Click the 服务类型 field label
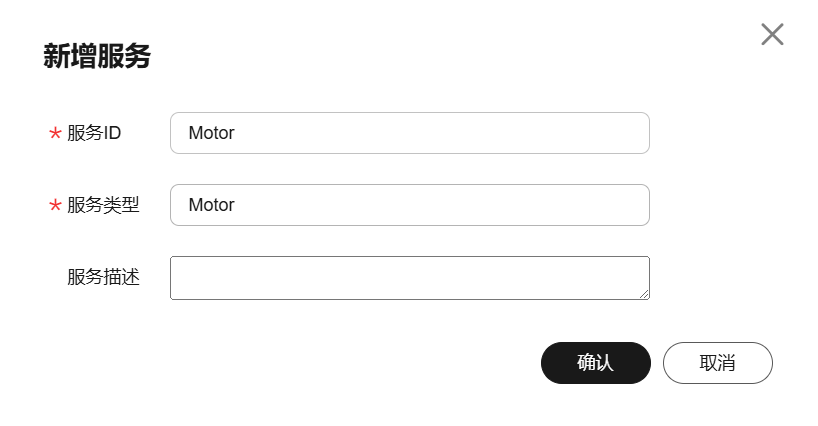 point(103,205)
